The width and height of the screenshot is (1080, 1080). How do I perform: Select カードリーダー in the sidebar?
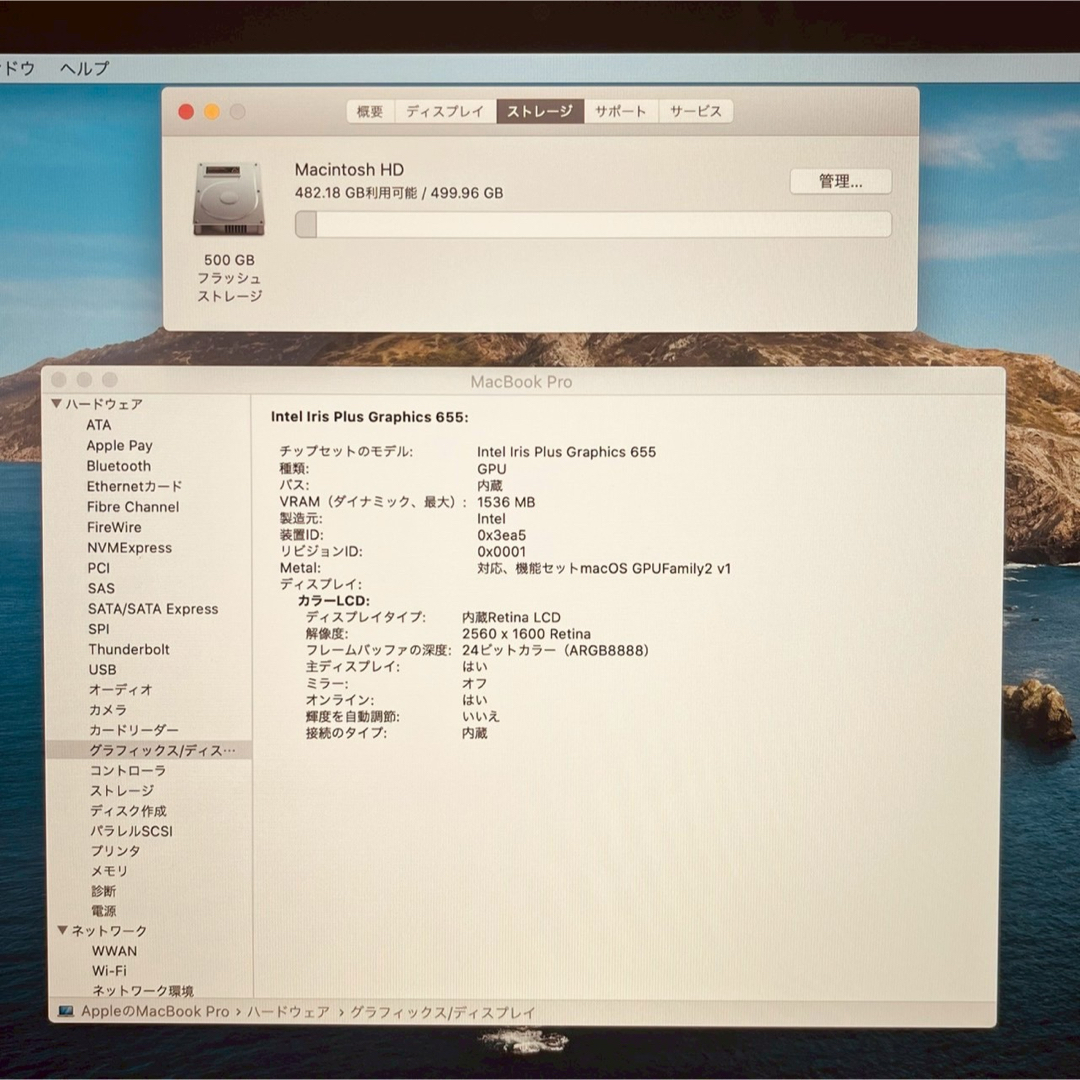point(134,730)
